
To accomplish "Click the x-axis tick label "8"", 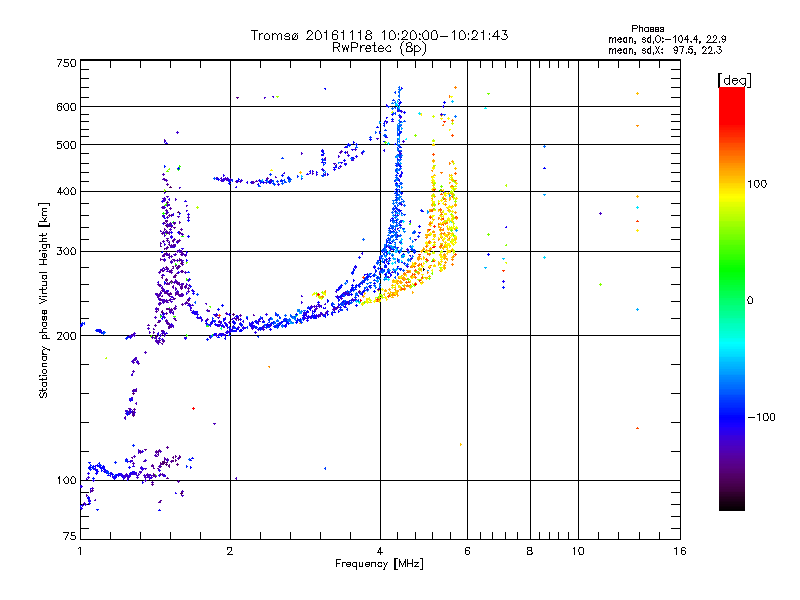I will (x=530, y=551).
